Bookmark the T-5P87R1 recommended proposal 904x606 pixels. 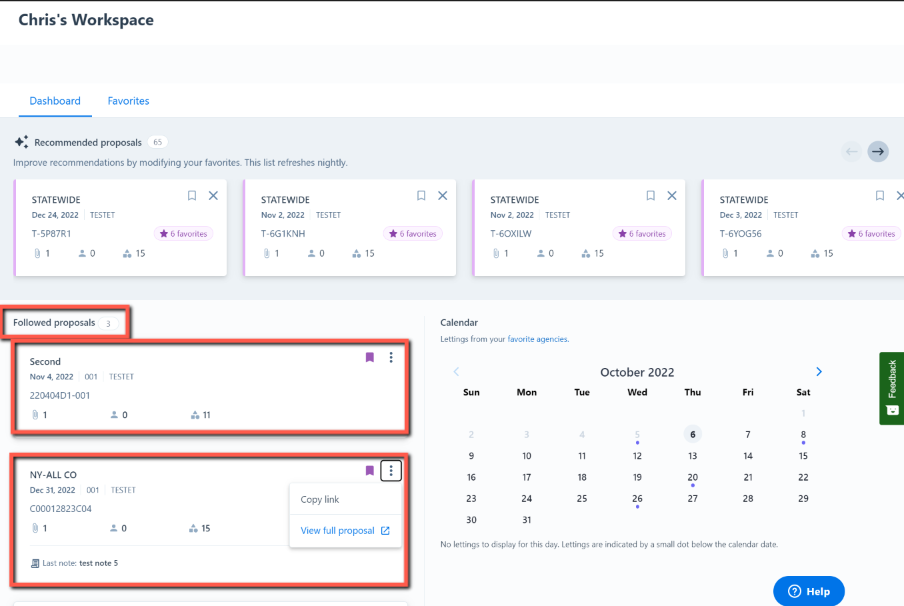[x=192, y=196]
